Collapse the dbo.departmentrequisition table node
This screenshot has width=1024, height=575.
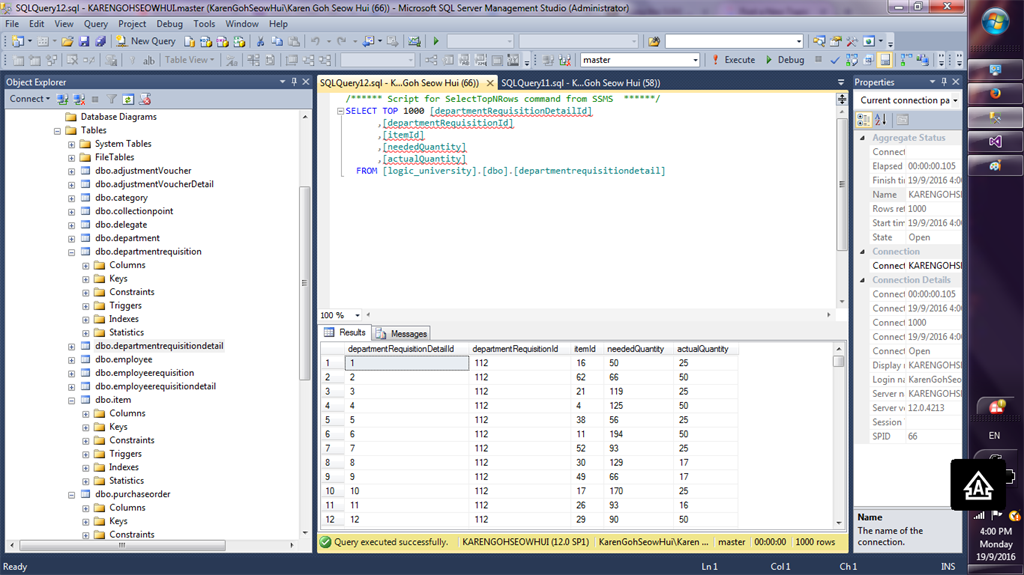(x=71, y=252)
